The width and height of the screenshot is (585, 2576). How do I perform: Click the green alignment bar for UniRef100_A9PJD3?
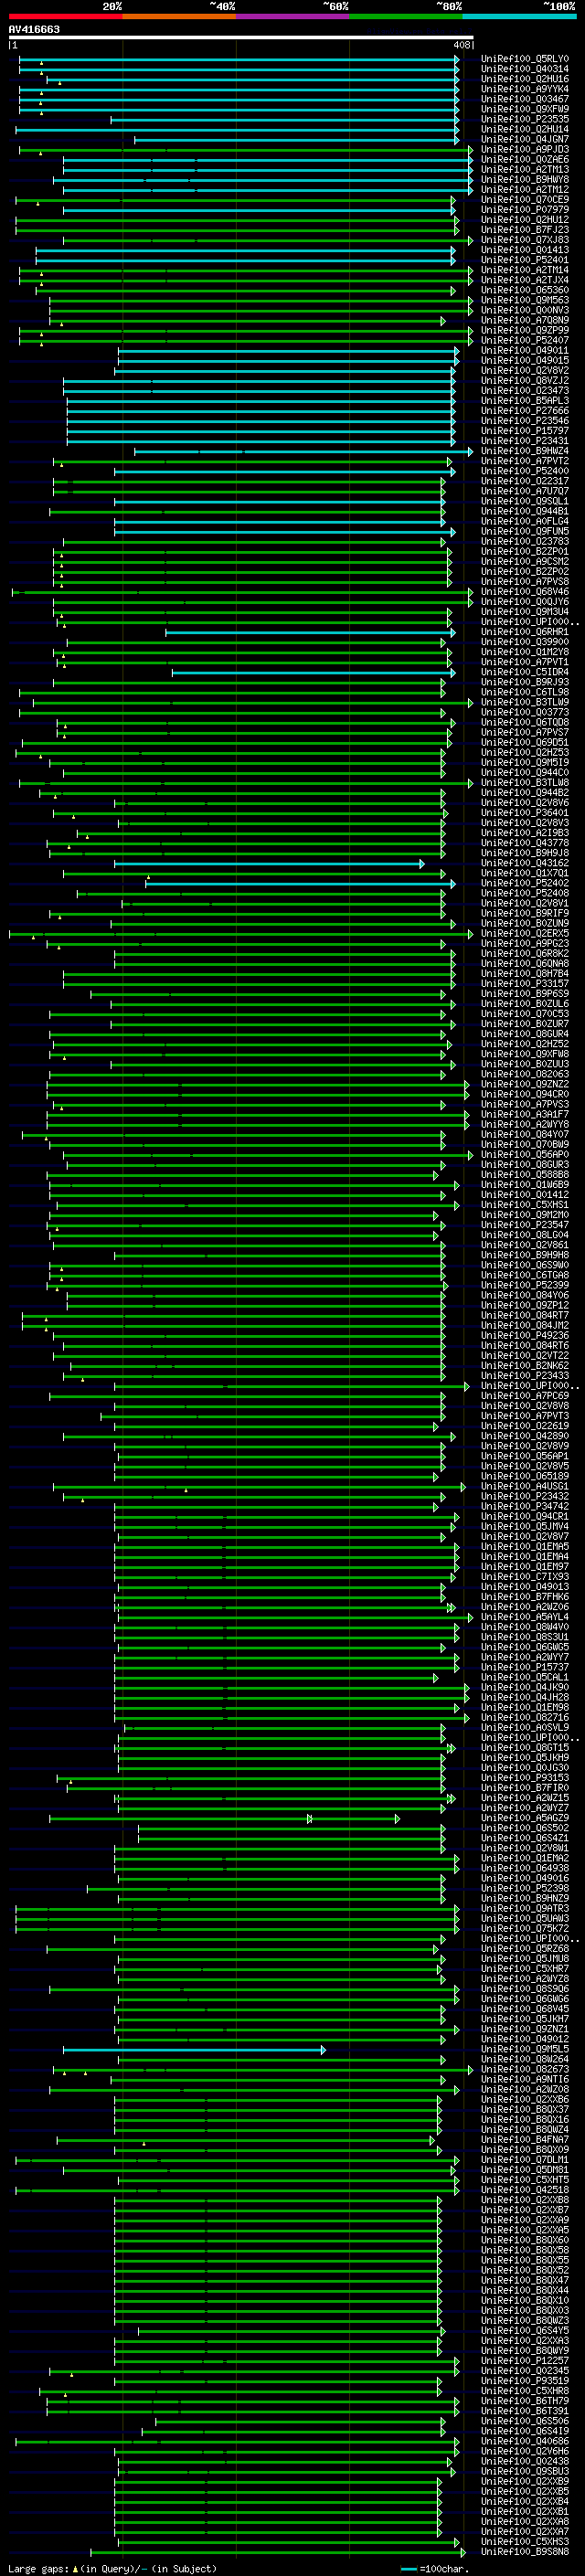coord(246,149)
